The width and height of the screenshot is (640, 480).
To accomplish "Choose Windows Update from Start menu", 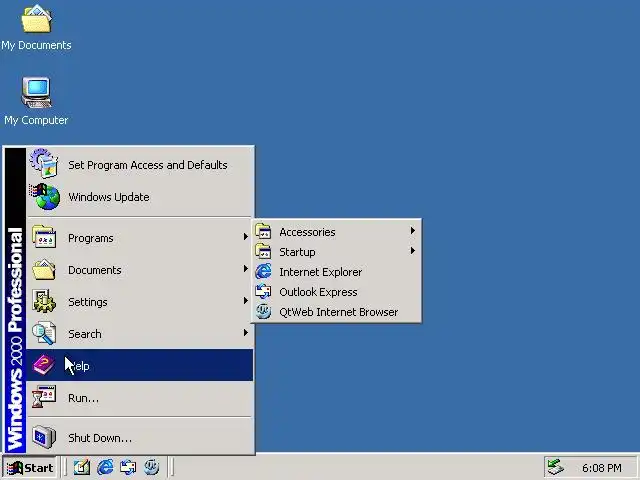I will coord(140,197).
